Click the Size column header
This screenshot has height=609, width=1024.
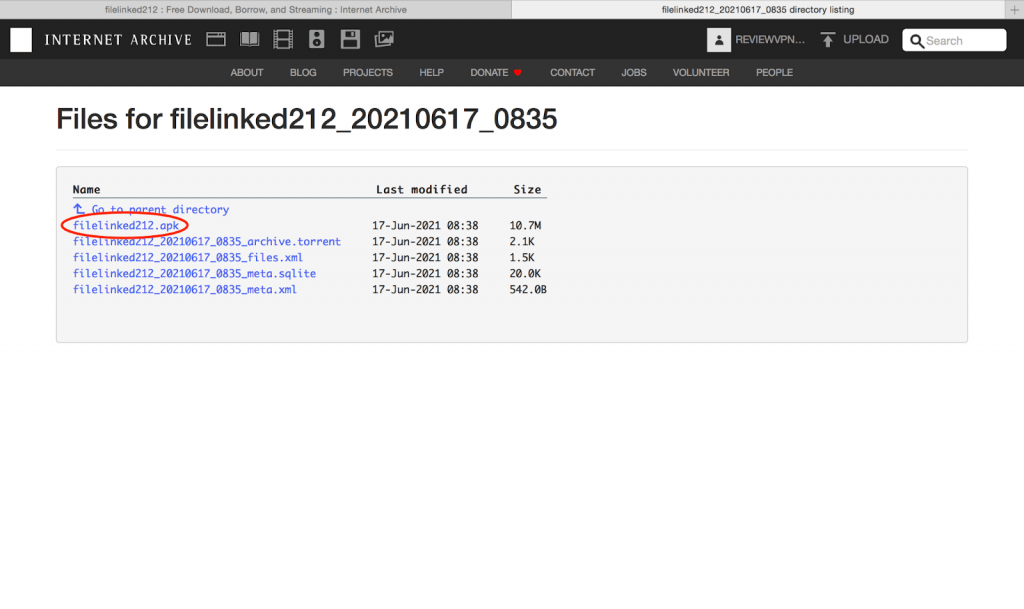[527, 189]
